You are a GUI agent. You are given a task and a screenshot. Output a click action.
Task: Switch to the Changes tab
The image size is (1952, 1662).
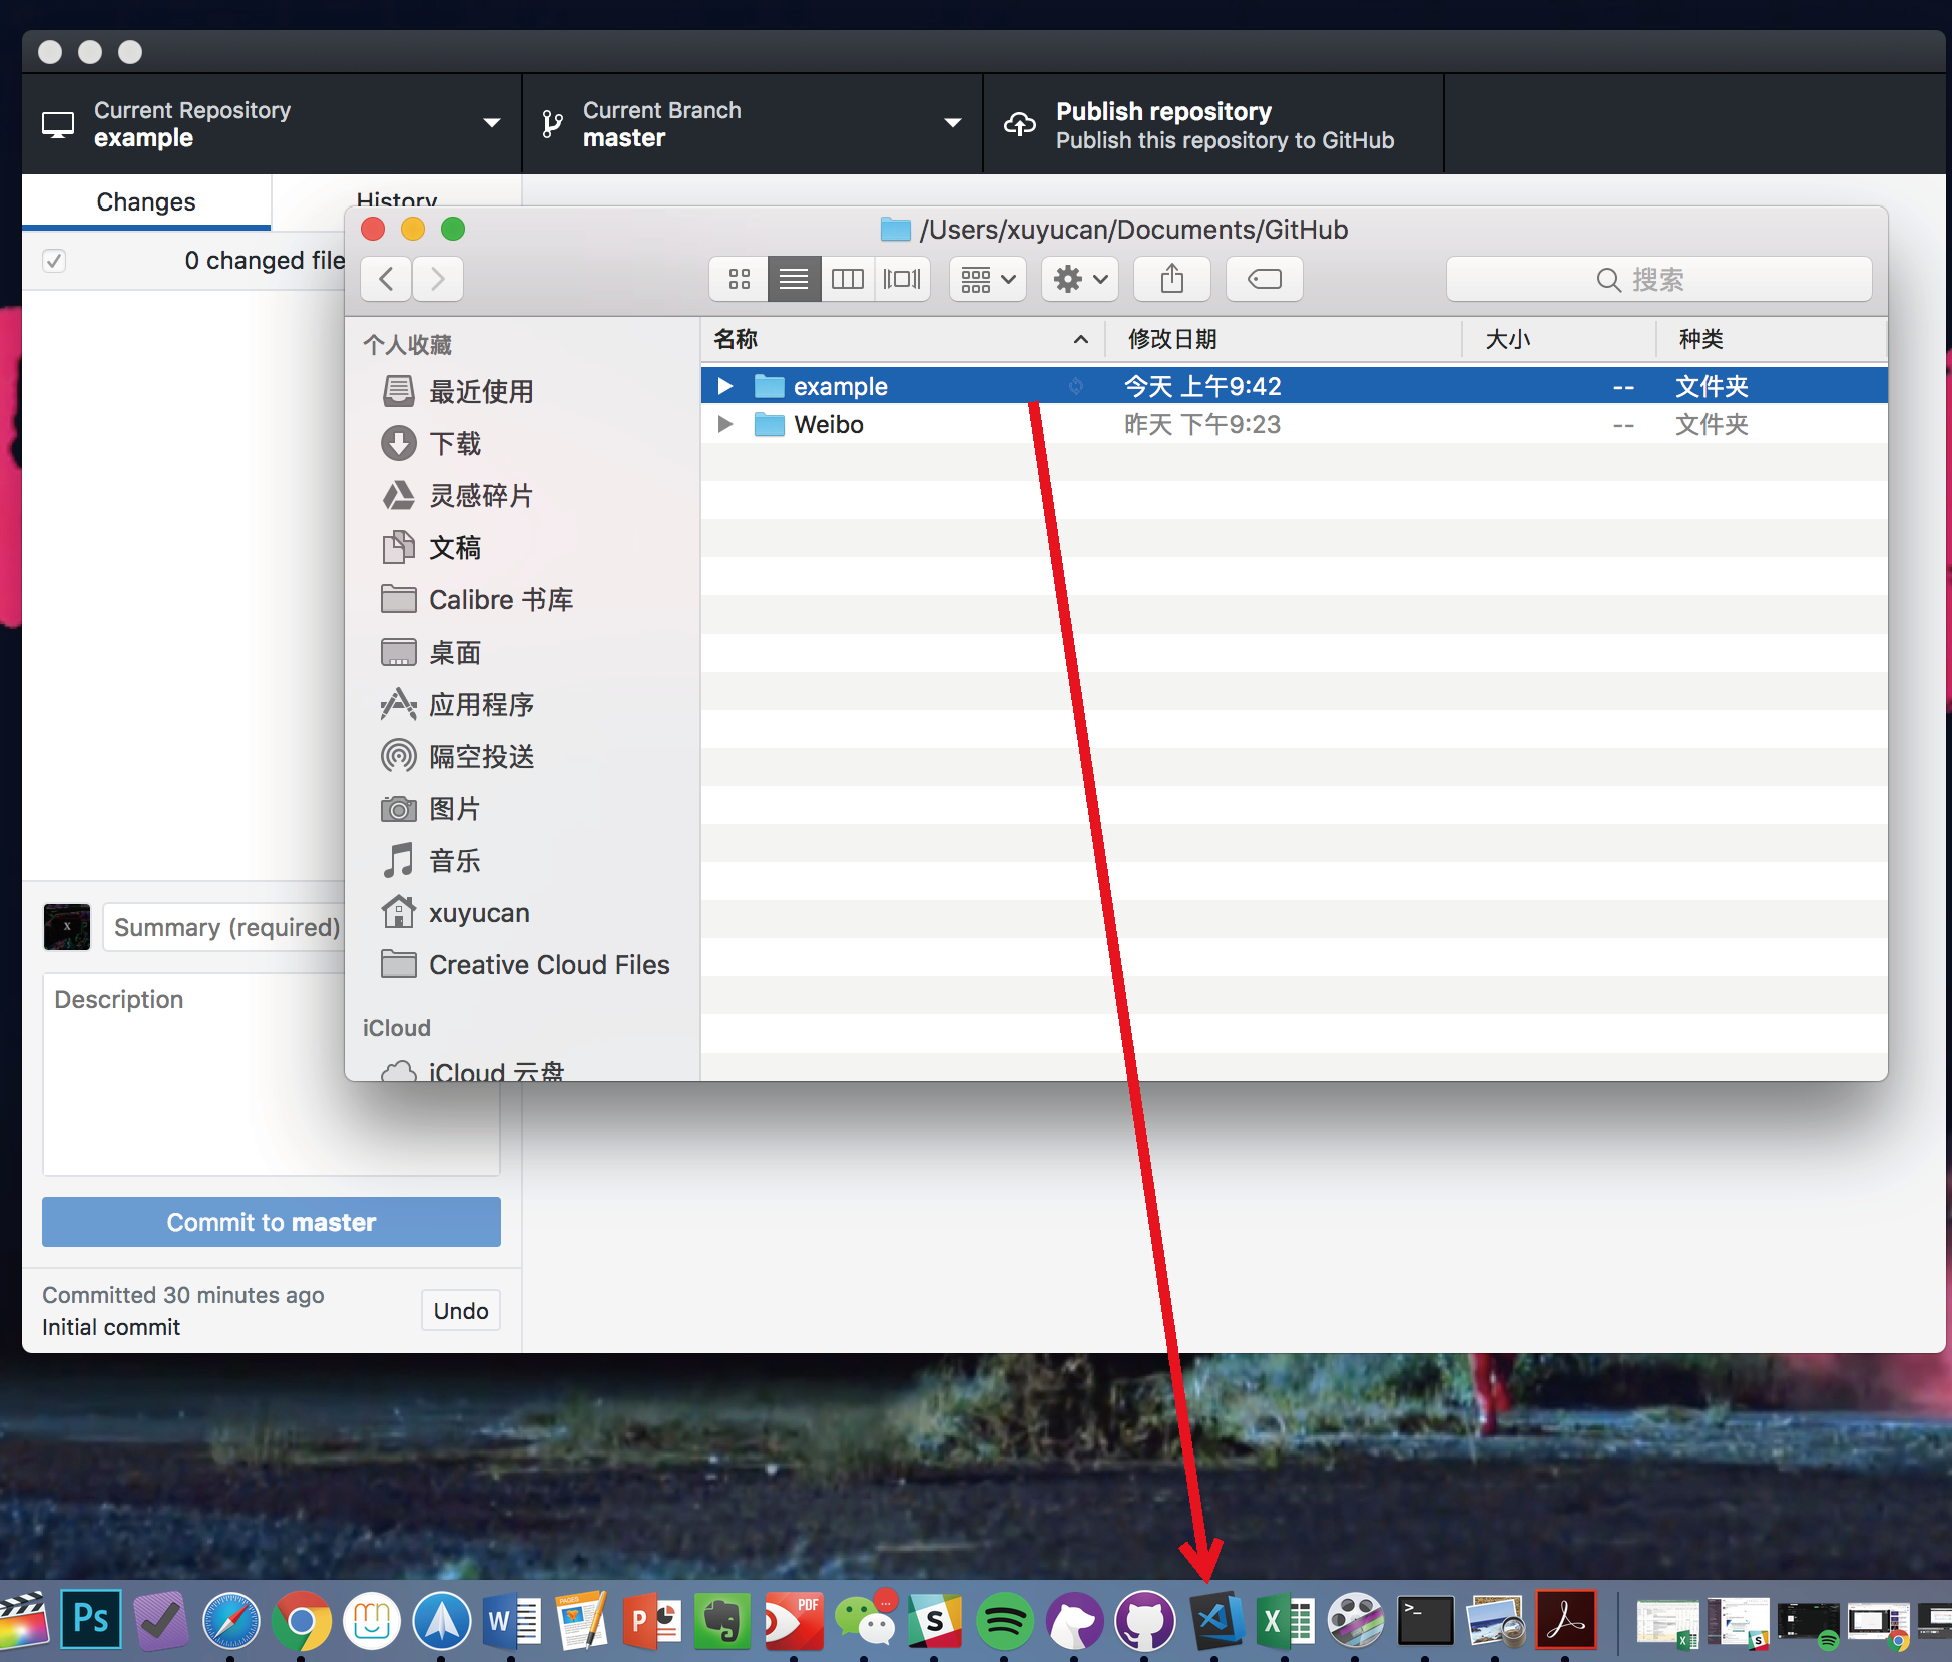coord(146,202)
